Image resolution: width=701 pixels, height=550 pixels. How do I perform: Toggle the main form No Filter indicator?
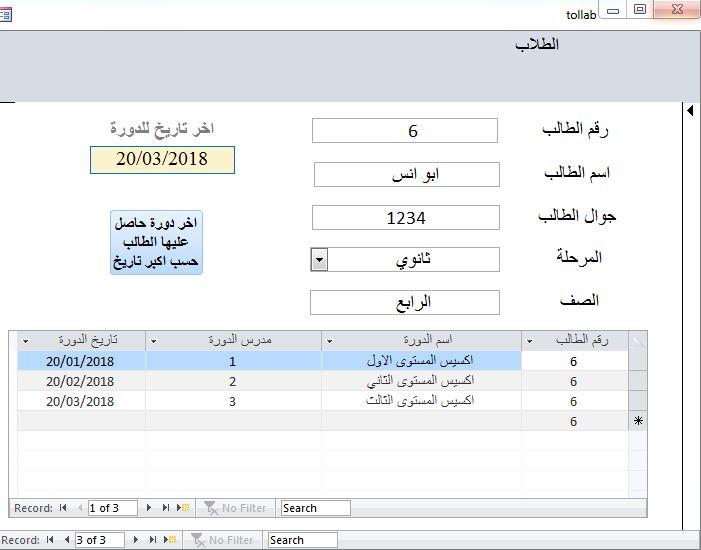point(222,540)
